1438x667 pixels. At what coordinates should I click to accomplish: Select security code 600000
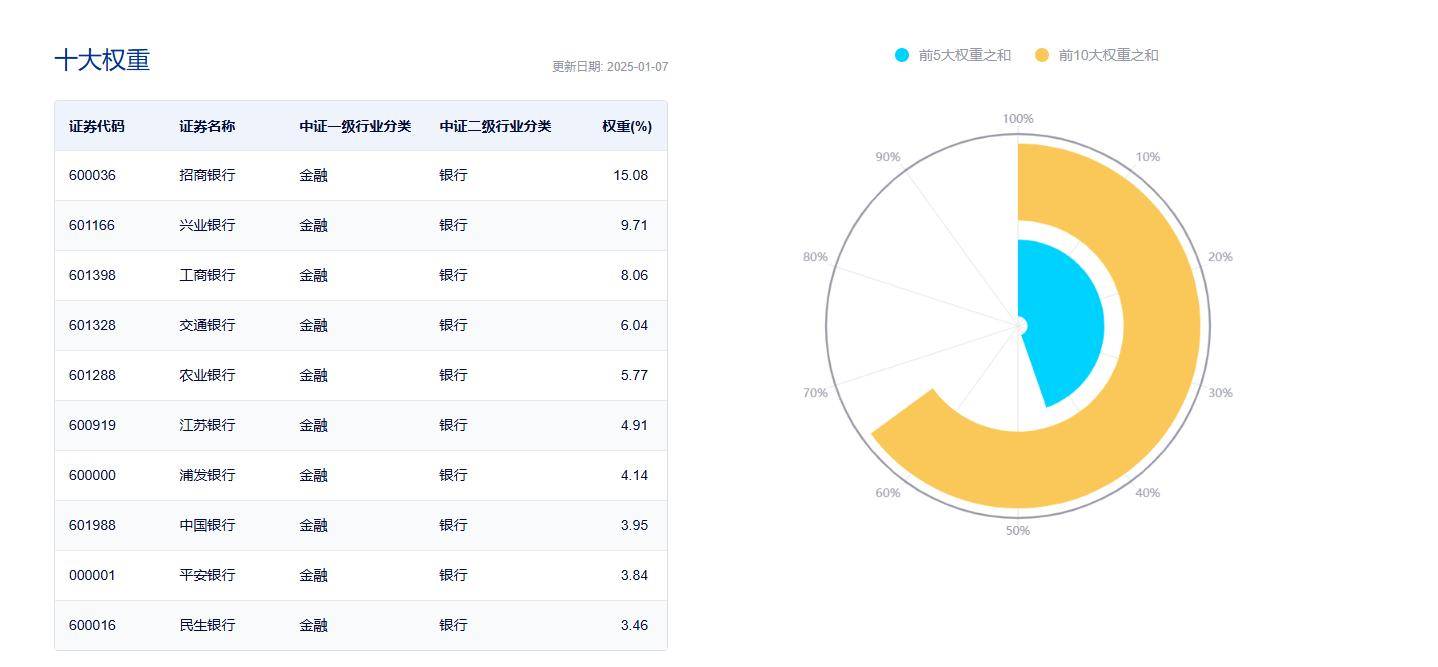92,475
